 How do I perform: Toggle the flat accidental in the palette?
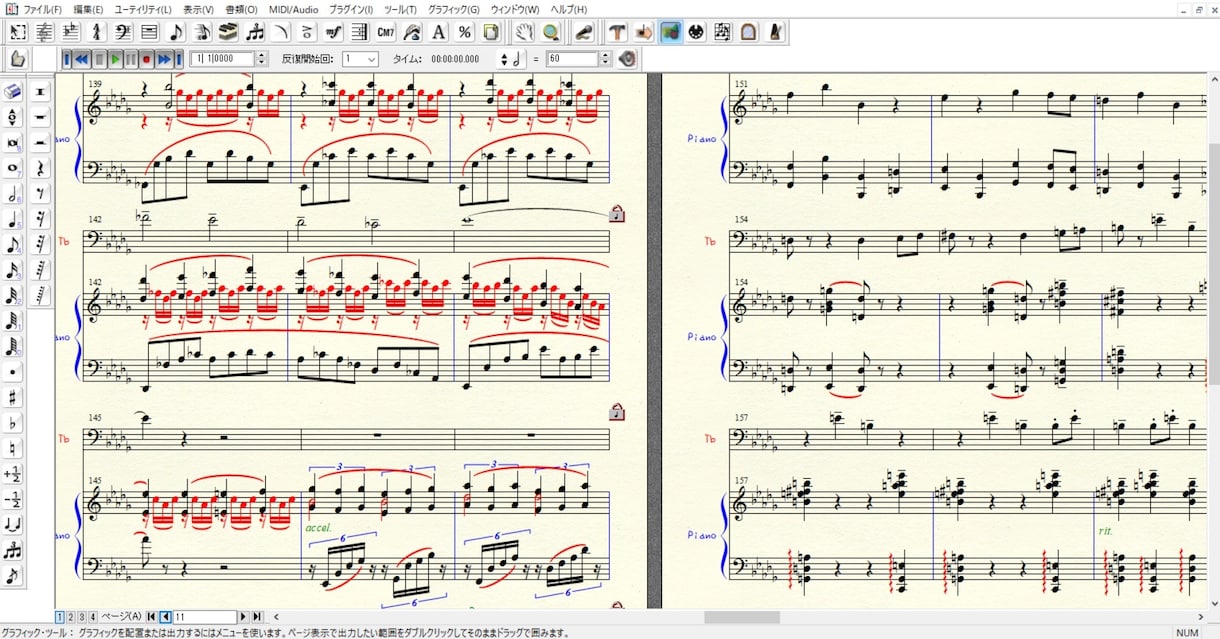pos(13,423)
